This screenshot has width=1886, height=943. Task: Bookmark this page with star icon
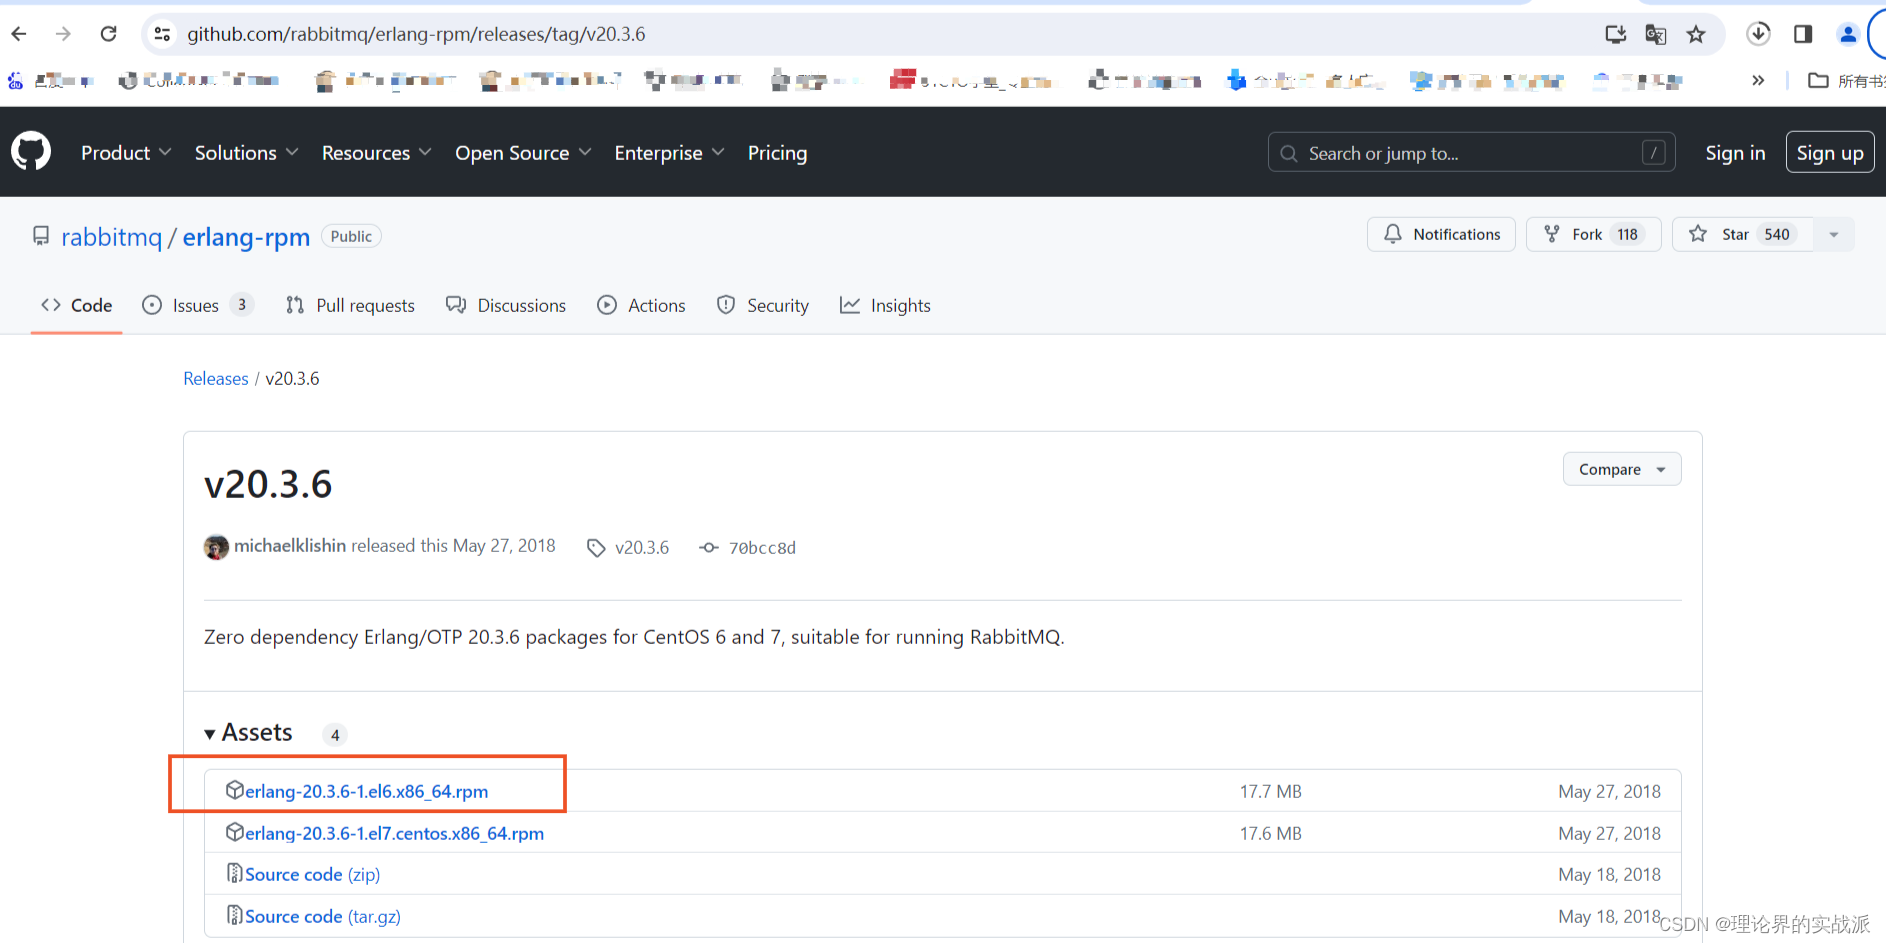tap(1696, 34)
